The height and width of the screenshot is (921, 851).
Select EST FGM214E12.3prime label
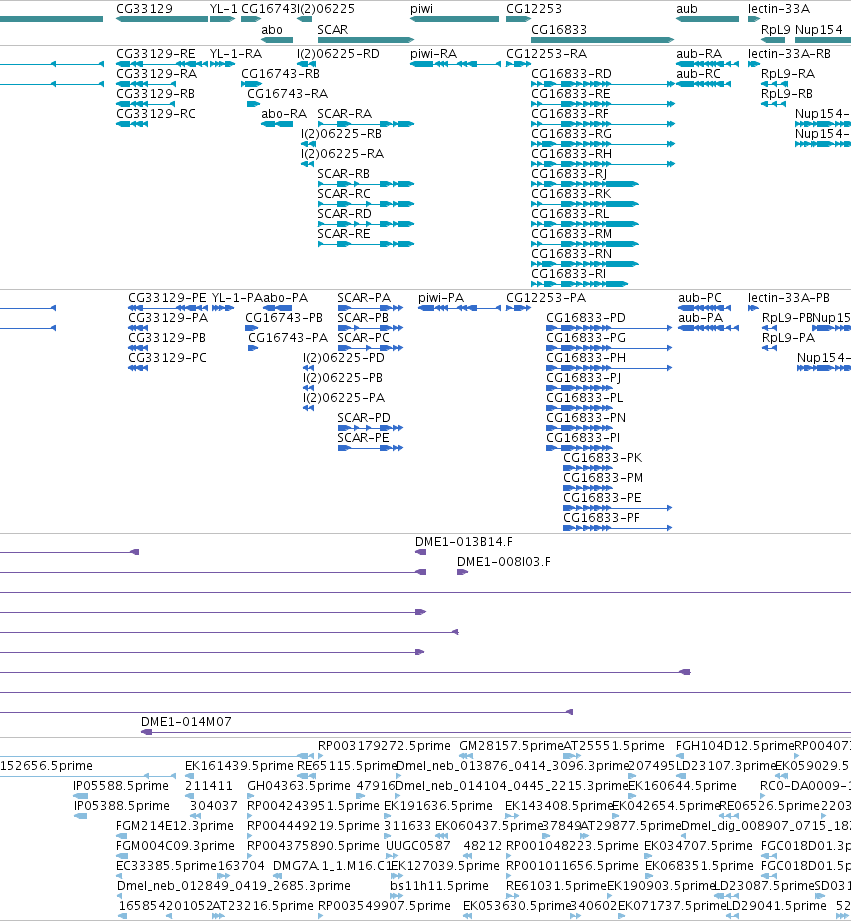point(175,825)
